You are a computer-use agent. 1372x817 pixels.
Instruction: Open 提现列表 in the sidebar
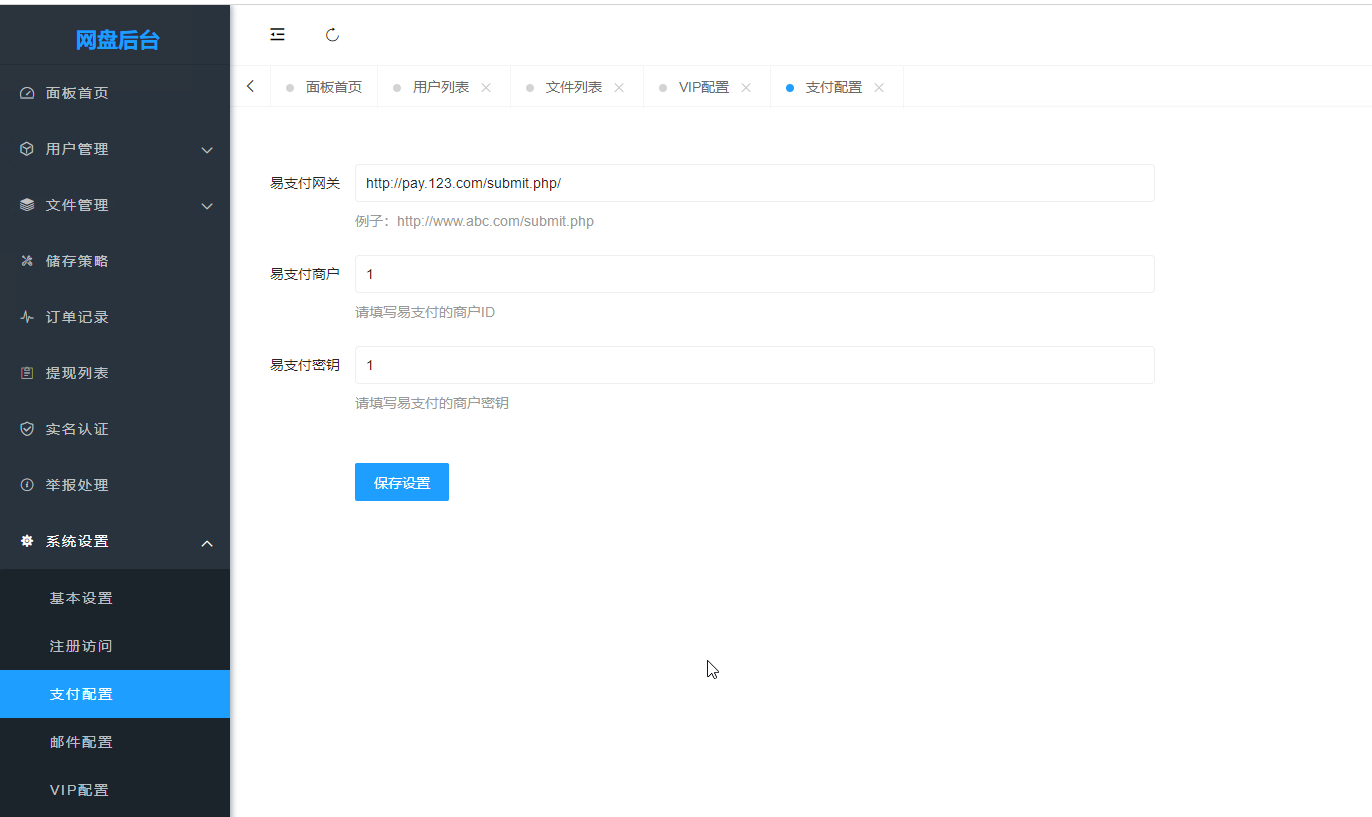(115, 373)
